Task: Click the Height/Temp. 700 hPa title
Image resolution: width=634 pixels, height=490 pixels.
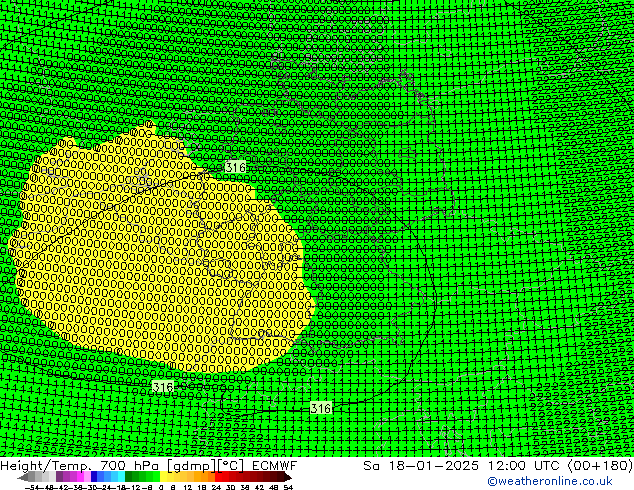Action: pos(81,466)
